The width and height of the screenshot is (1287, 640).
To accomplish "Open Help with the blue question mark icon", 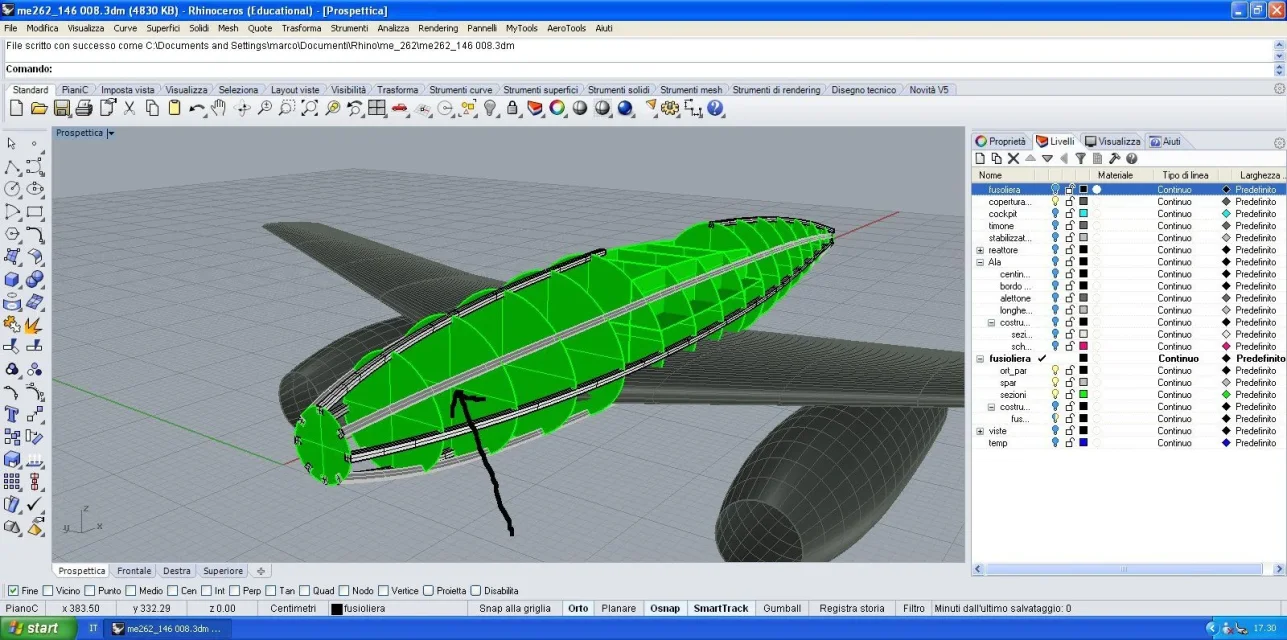I will pos(715,108).
